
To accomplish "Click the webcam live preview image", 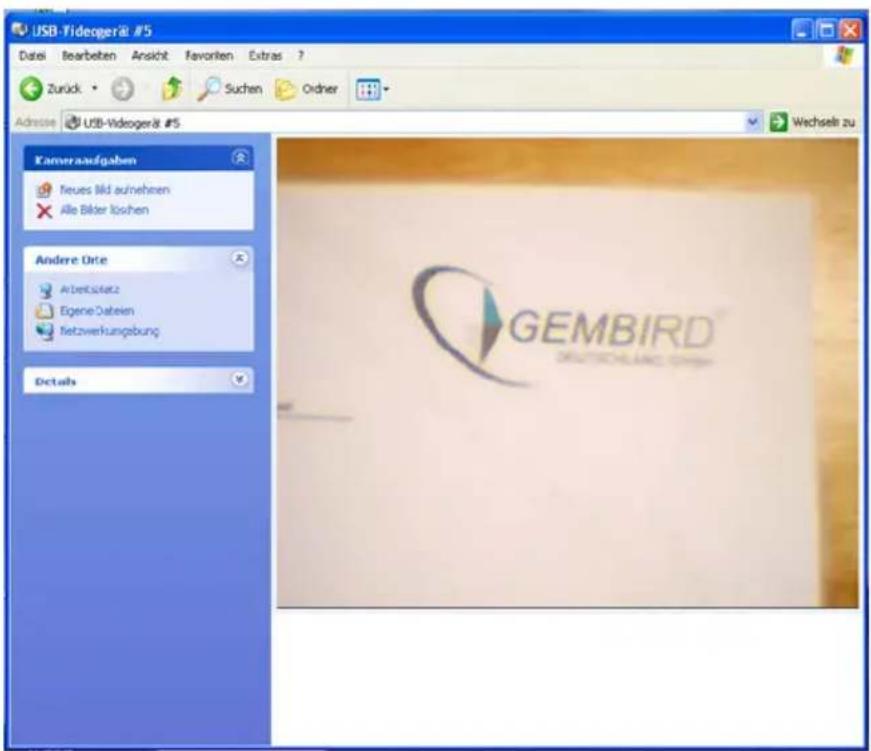I will [x=567, y=373].
